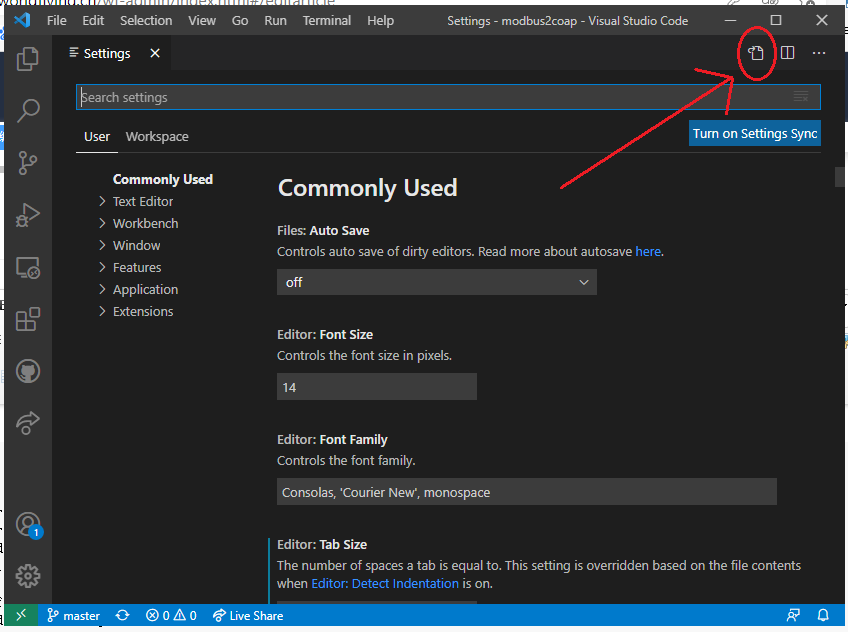Screen dimensions: 848x632
Task: Click the Split Editor Right icon
Action: point(787,53)
